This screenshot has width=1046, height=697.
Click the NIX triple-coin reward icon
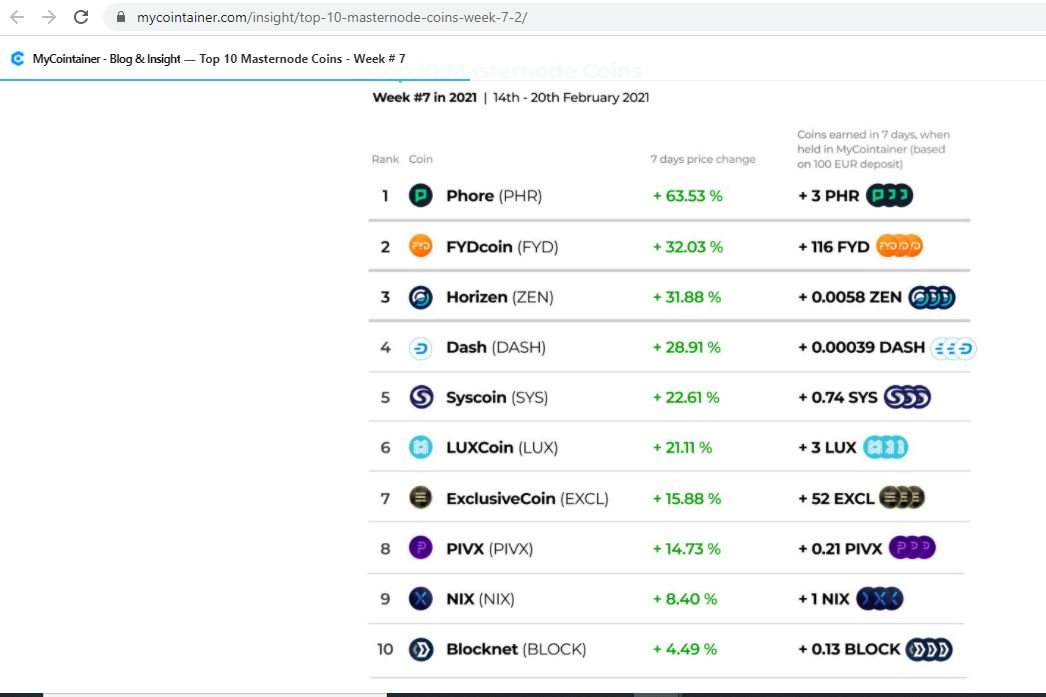click(879, 598)
